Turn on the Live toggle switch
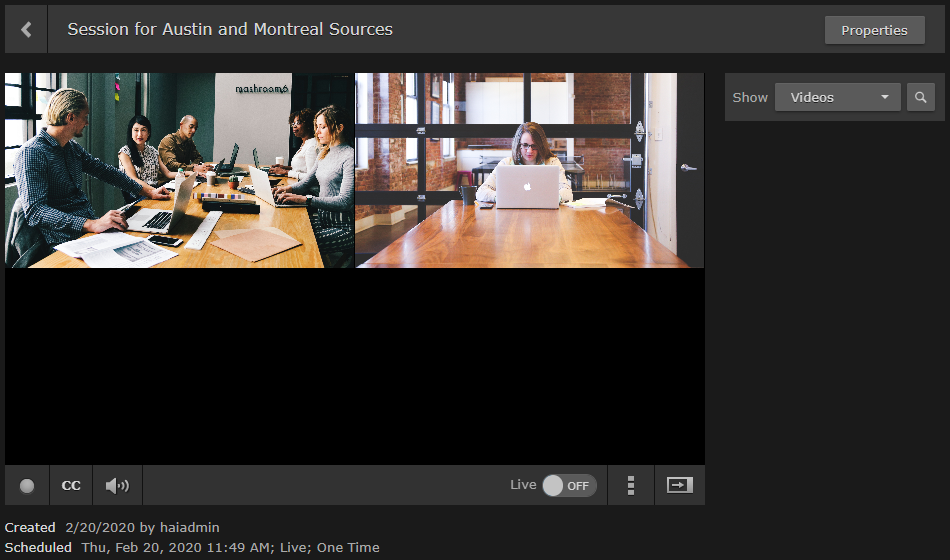The height and width of the screenshot is (560, 950). coord(568,486)
